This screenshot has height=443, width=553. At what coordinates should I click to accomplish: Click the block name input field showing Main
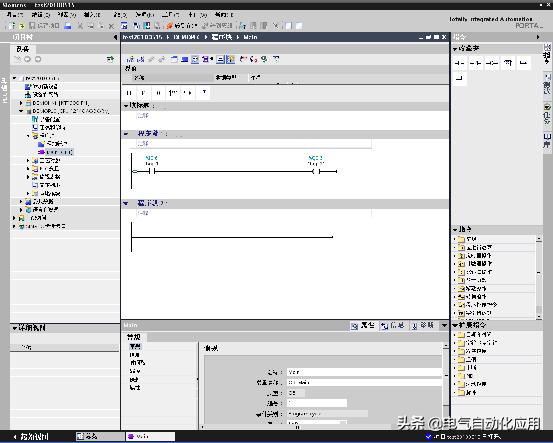click(x=364, y=372)
